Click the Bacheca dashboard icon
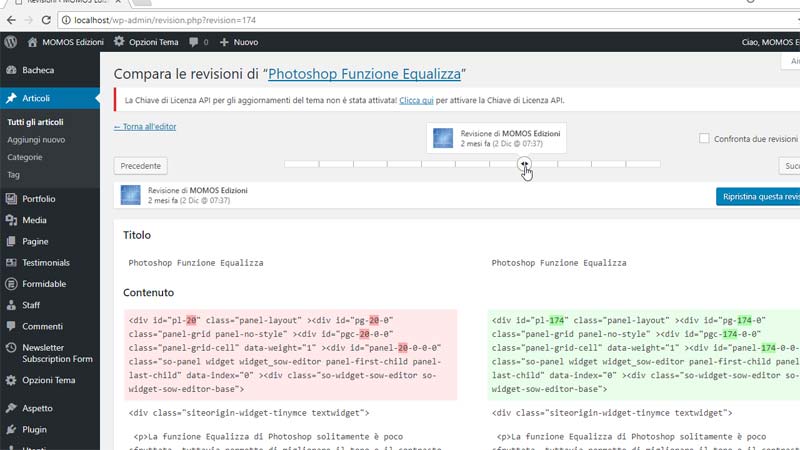Image resolution: width=800 pixels, height=450 pixels. 11,70
